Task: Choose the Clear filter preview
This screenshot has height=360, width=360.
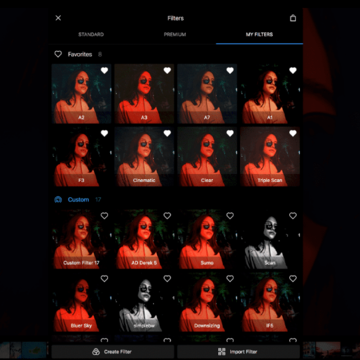Action: click(207, 157)
